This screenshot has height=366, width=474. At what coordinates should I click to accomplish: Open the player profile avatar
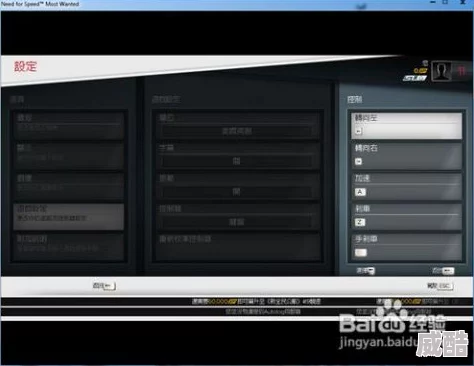click(x=441, y=71)
